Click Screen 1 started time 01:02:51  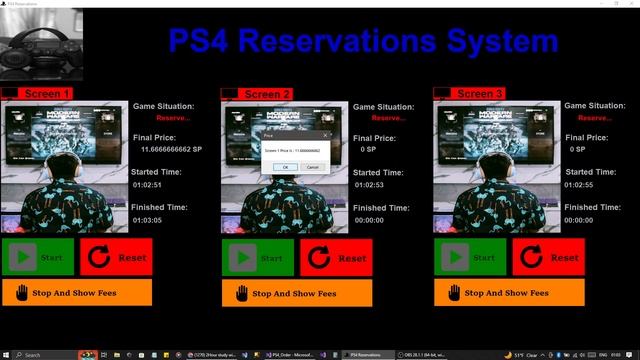[x=147, y=185]
